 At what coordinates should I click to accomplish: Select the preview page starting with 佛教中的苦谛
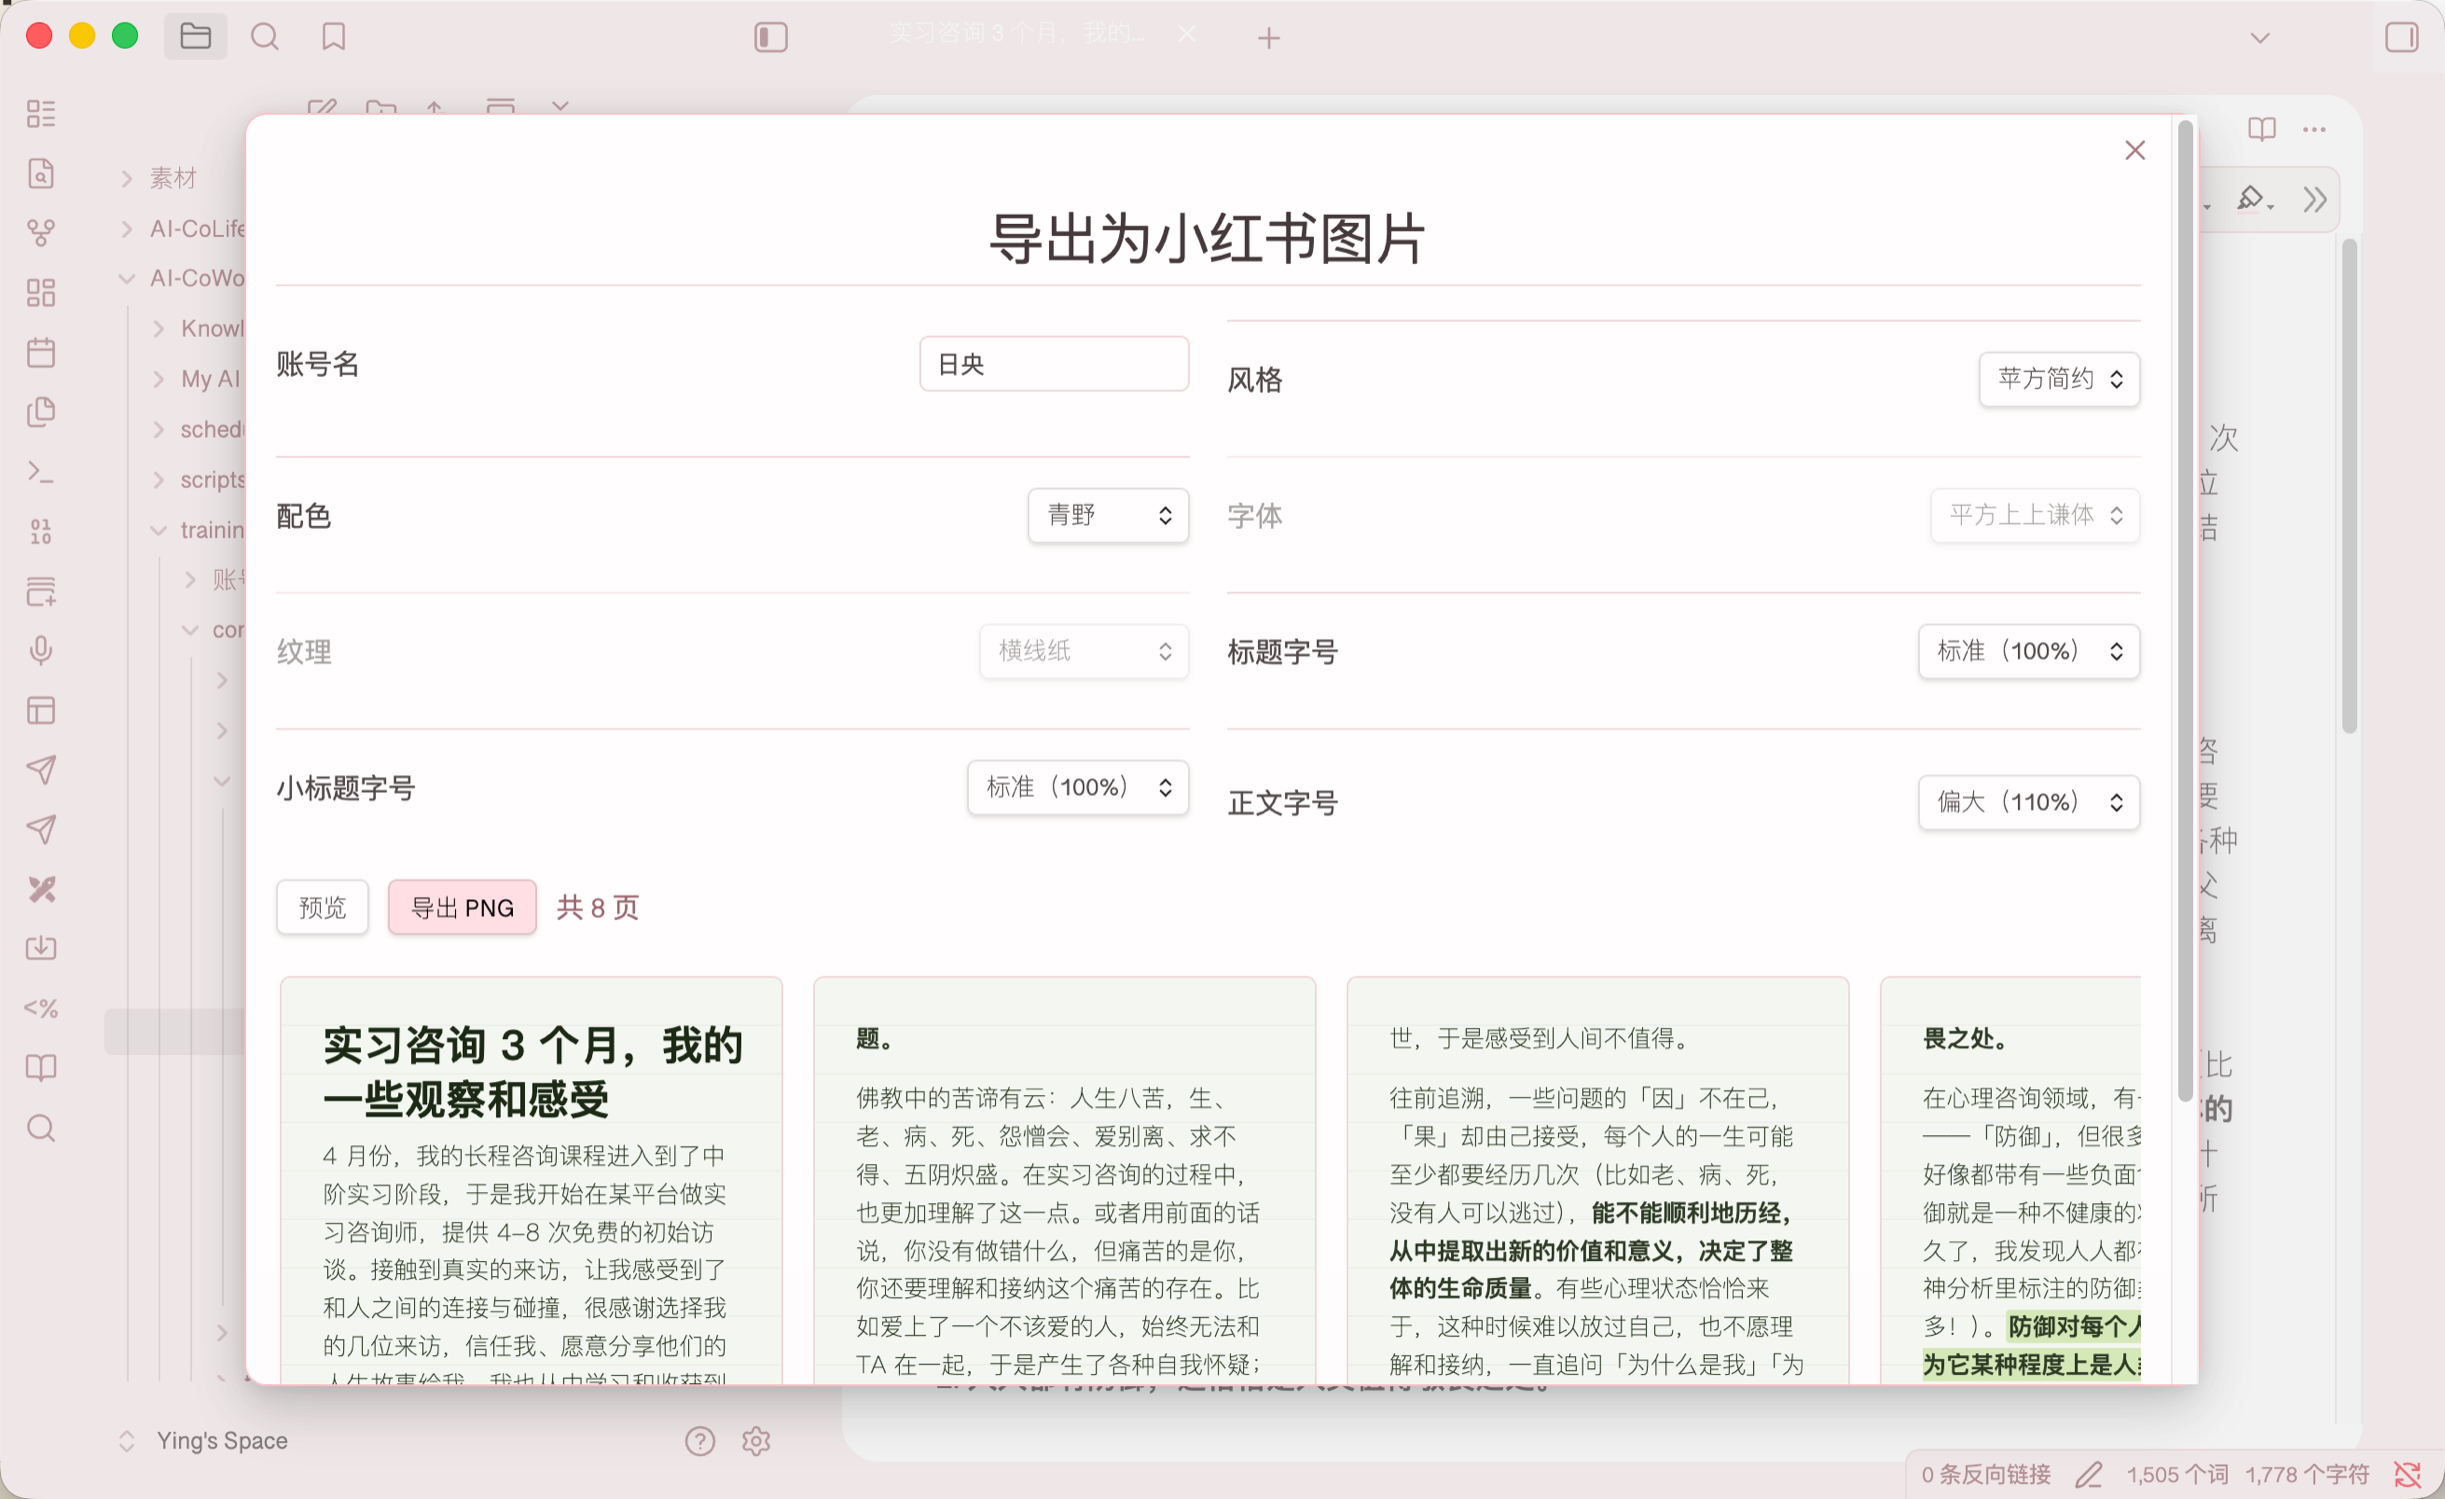(x=1064, y=1181)
